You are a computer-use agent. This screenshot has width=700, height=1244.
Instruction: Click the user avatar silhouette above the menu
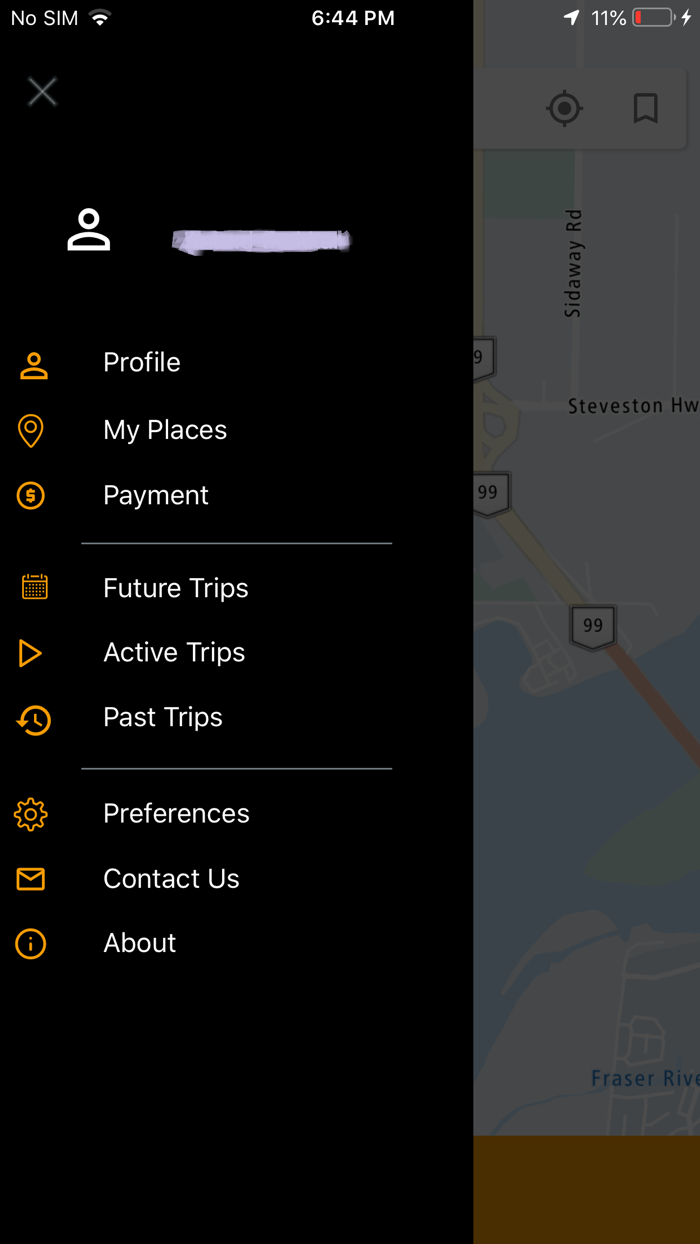click(x=89, y=229)
